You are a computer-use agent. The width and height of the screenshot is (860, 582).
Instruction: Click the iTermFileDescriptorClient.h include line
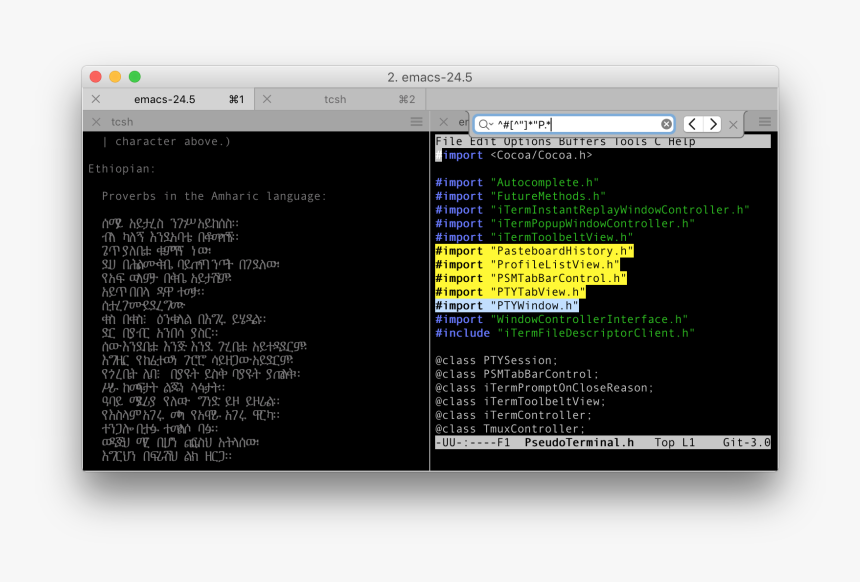coord(565,333)
